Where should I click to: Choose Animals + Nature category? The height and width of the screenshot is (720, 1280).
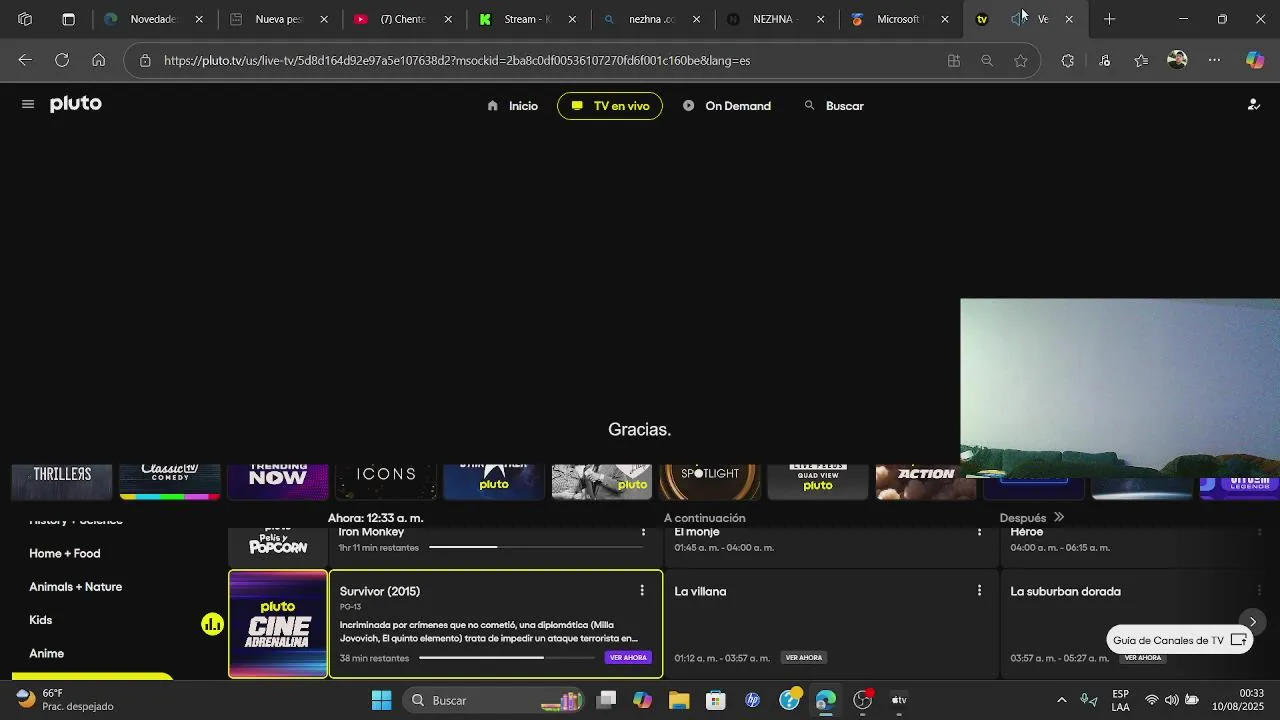(x=76, y=587)
